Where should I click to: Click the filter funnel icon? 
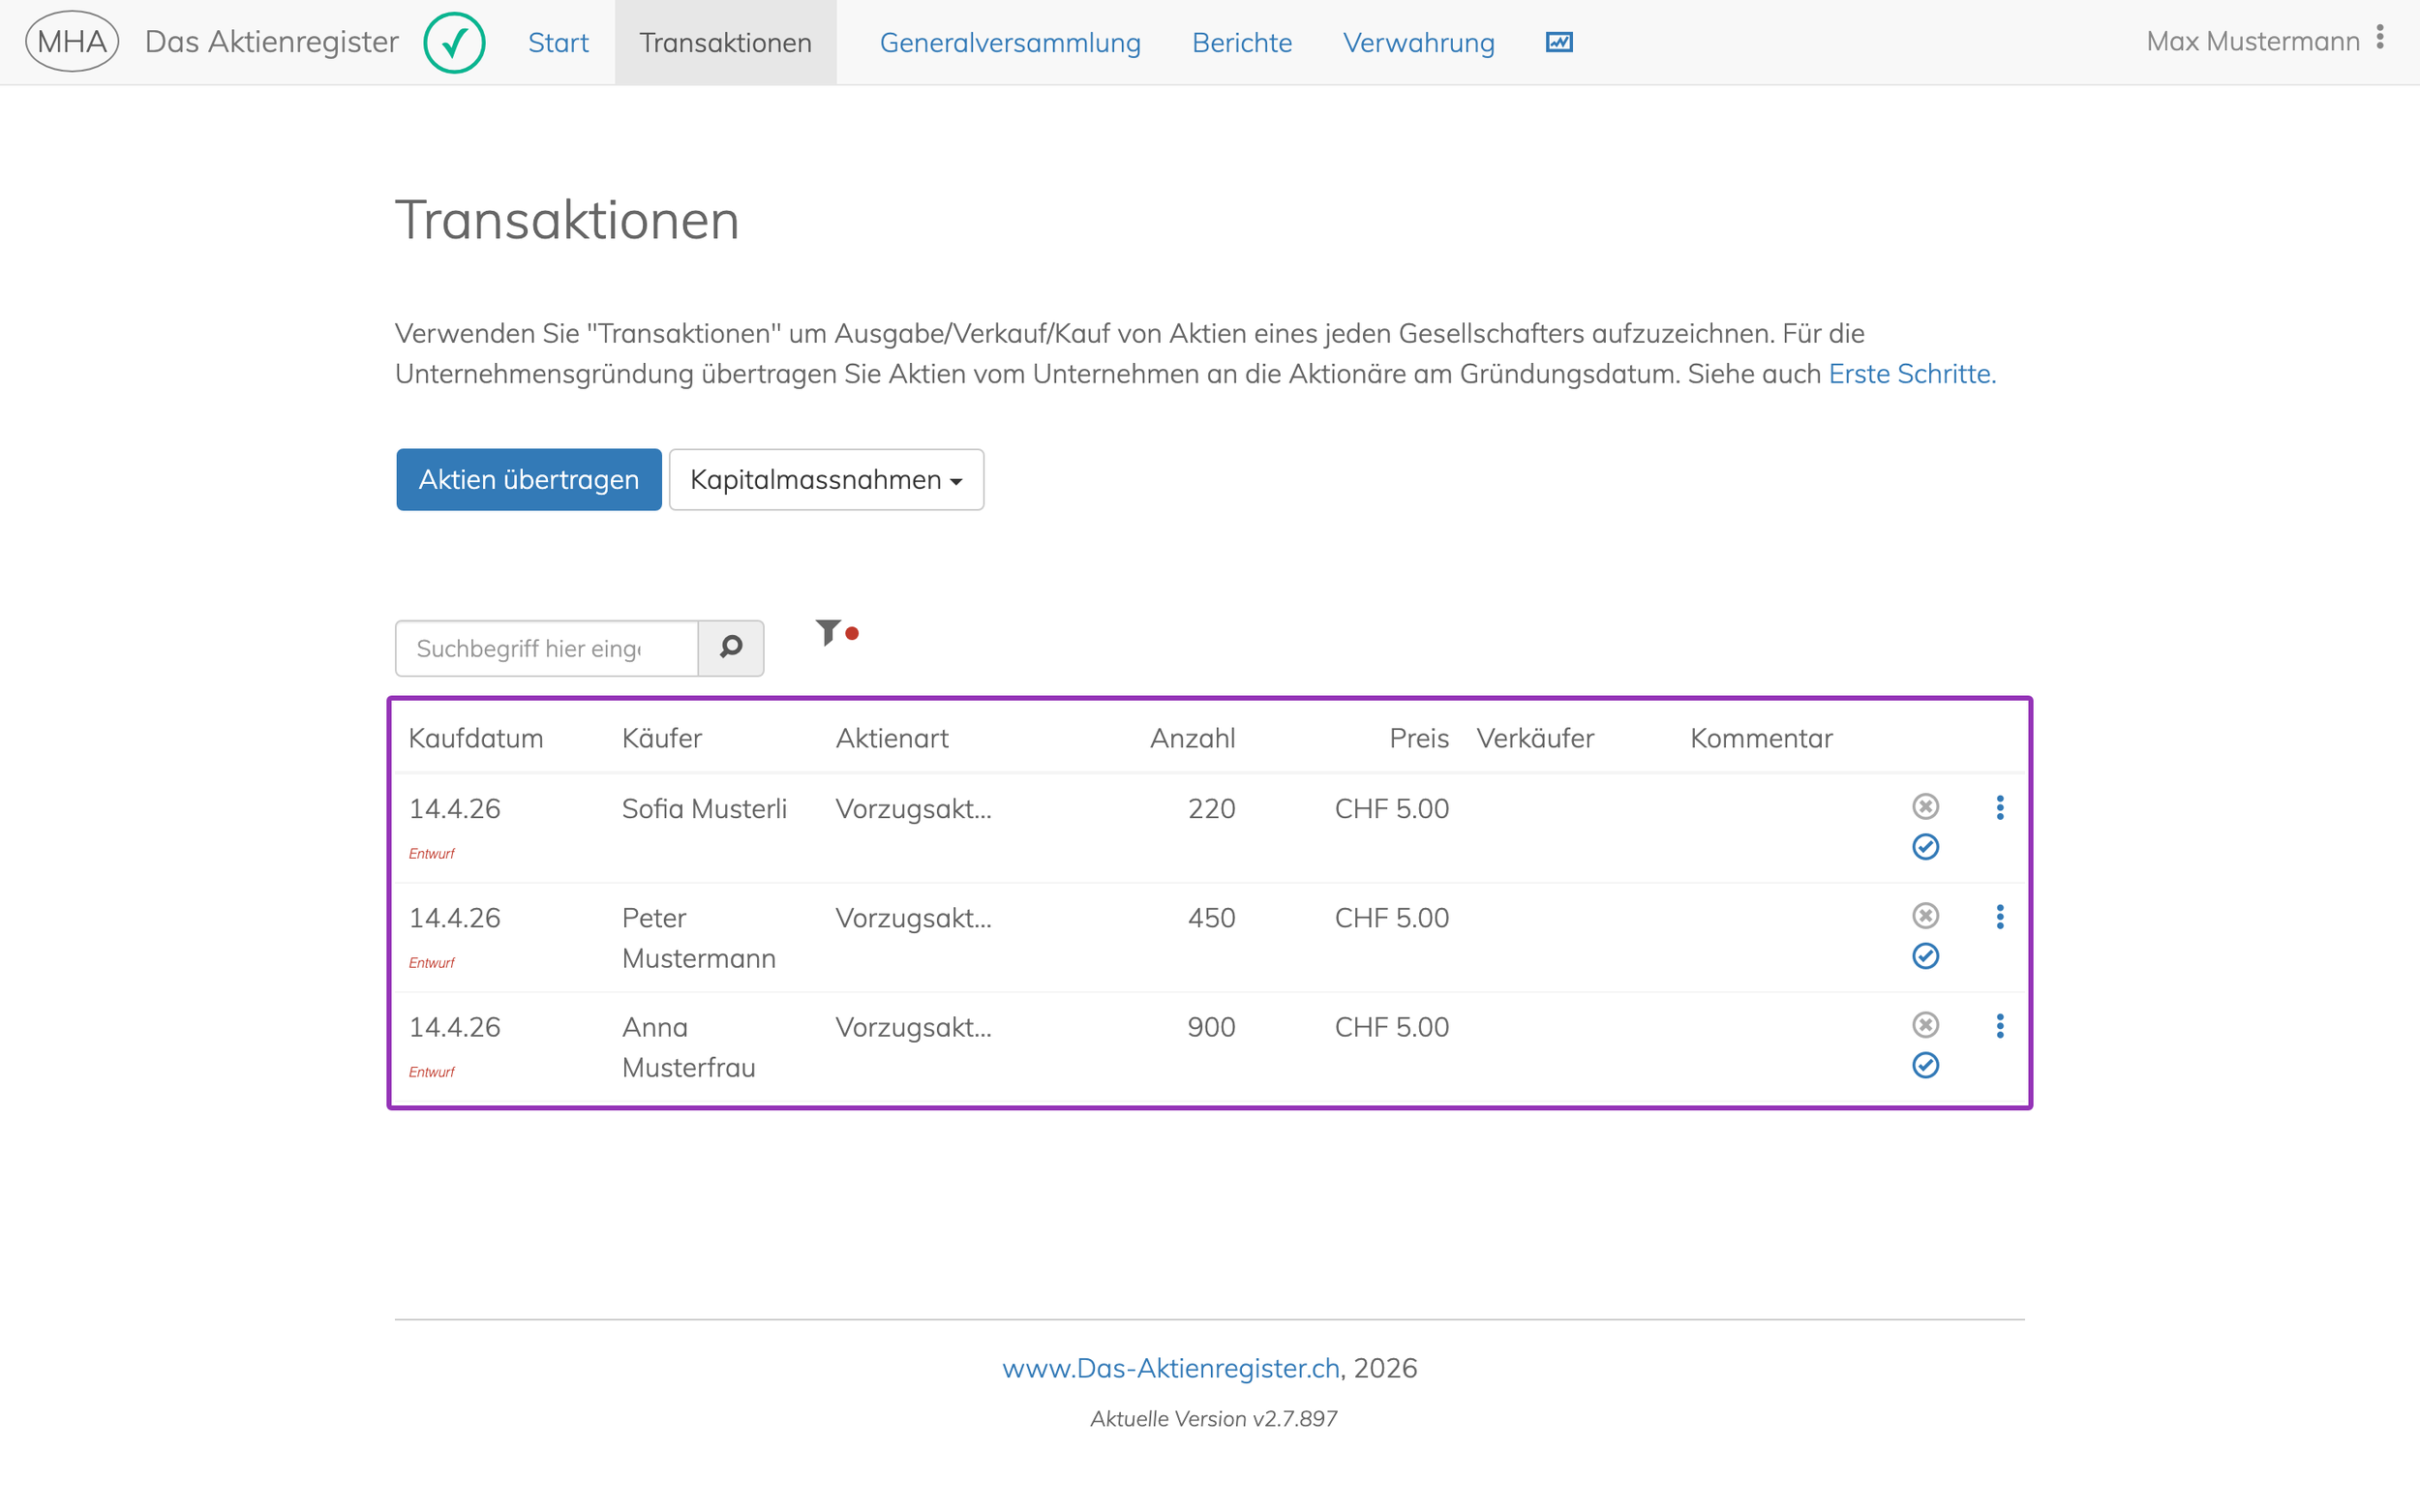point(828,632)
